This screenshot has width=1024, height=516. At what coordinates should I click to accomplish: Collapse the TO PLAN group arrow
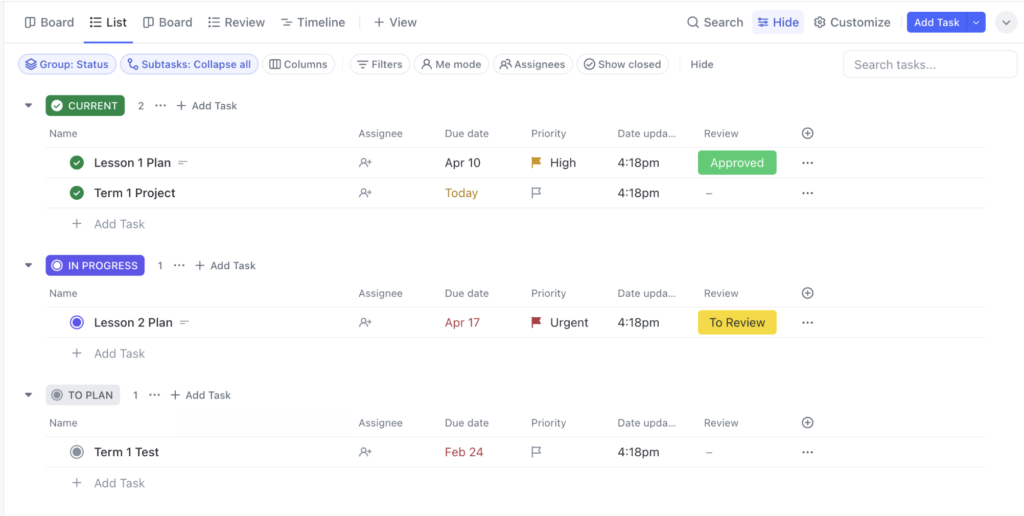point(29,395)
